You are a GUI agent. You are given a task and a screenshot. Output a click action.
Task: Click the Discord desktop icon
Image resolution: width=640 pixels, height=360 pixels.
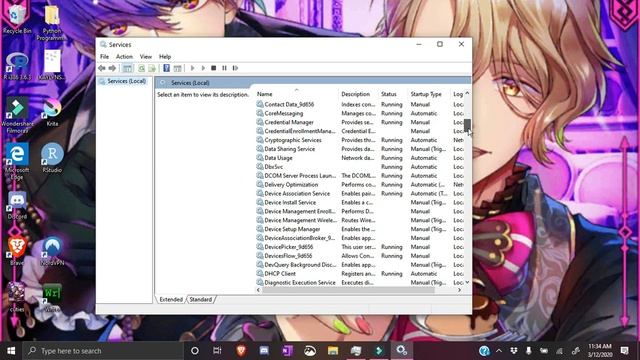click(x=17, y=205)
